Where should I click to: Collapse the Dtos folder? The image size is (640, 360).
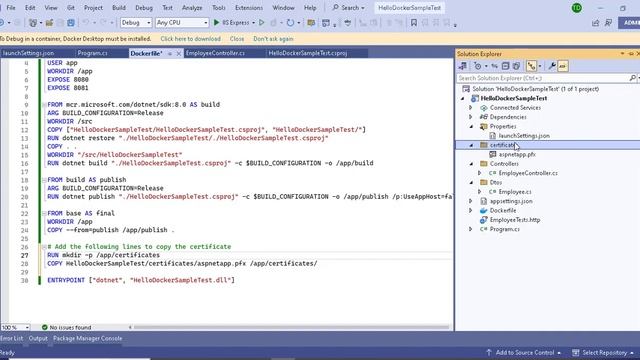[471, 182]
